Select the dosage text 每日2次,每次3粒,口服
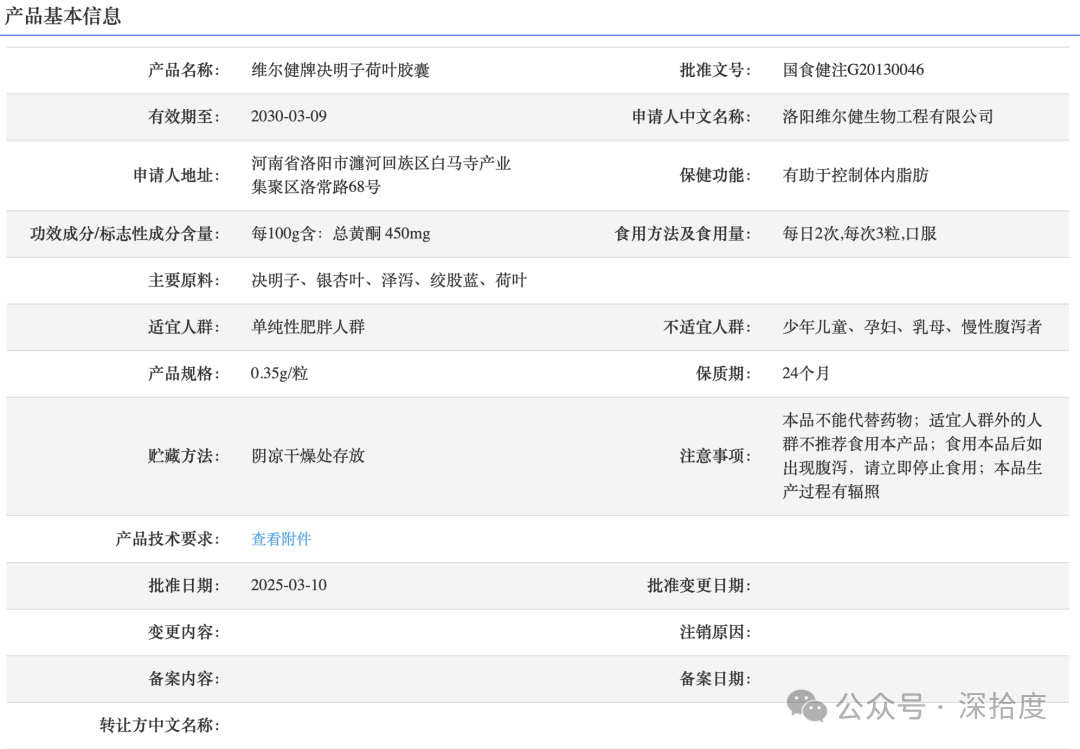This screenshot has height=749, width=1080. (x=860, y=234)
